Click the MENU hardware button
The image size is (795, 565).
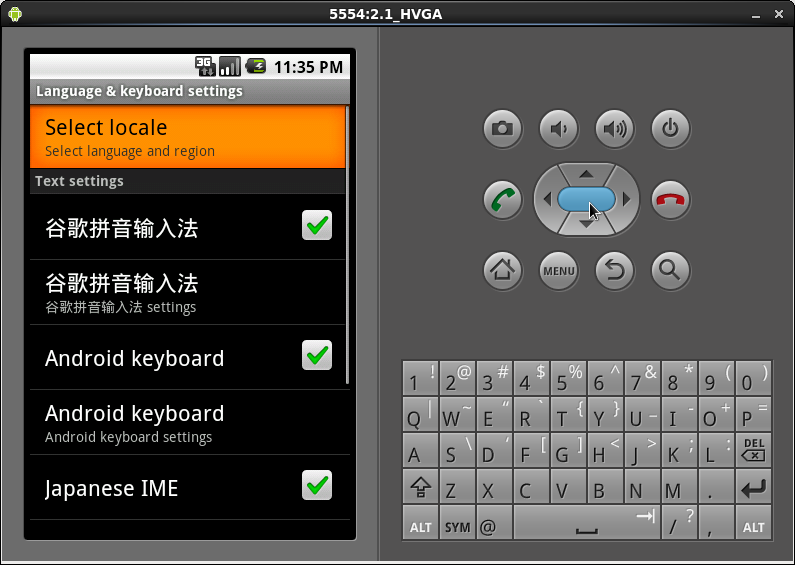(559, 270)
